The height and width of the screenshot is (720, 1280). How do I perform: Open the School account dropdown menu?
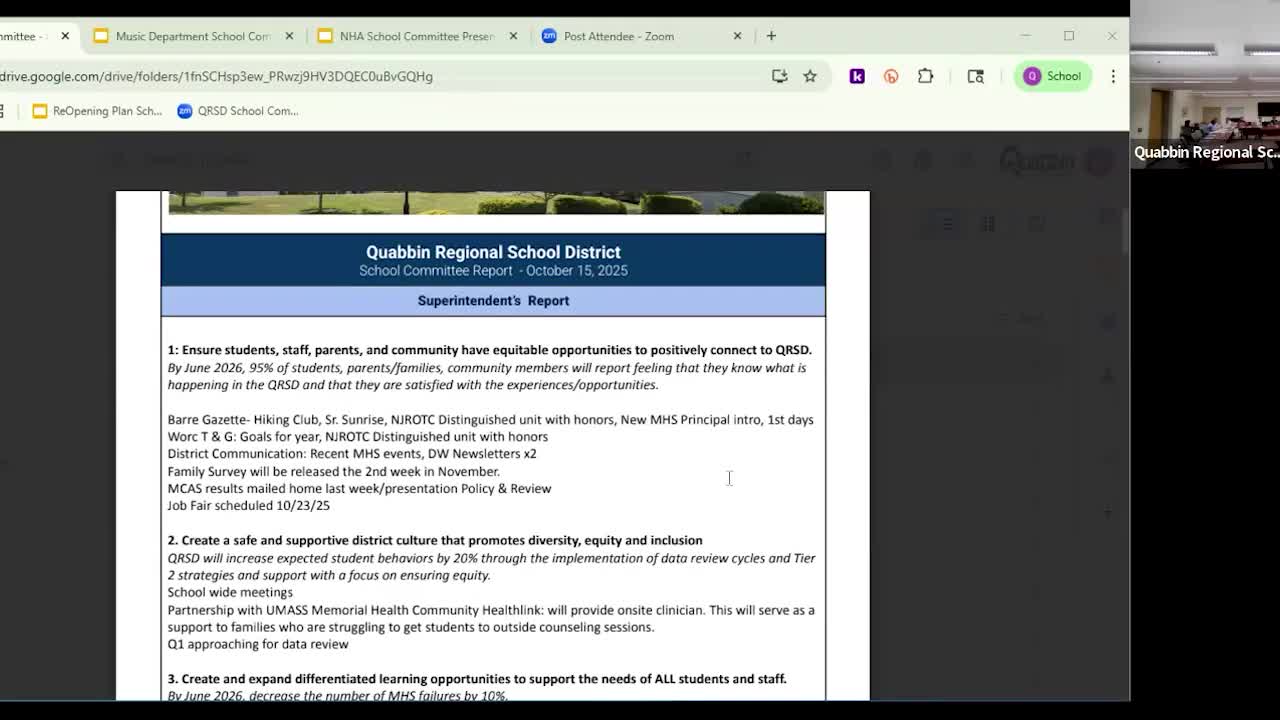(x=1053, y=76)
